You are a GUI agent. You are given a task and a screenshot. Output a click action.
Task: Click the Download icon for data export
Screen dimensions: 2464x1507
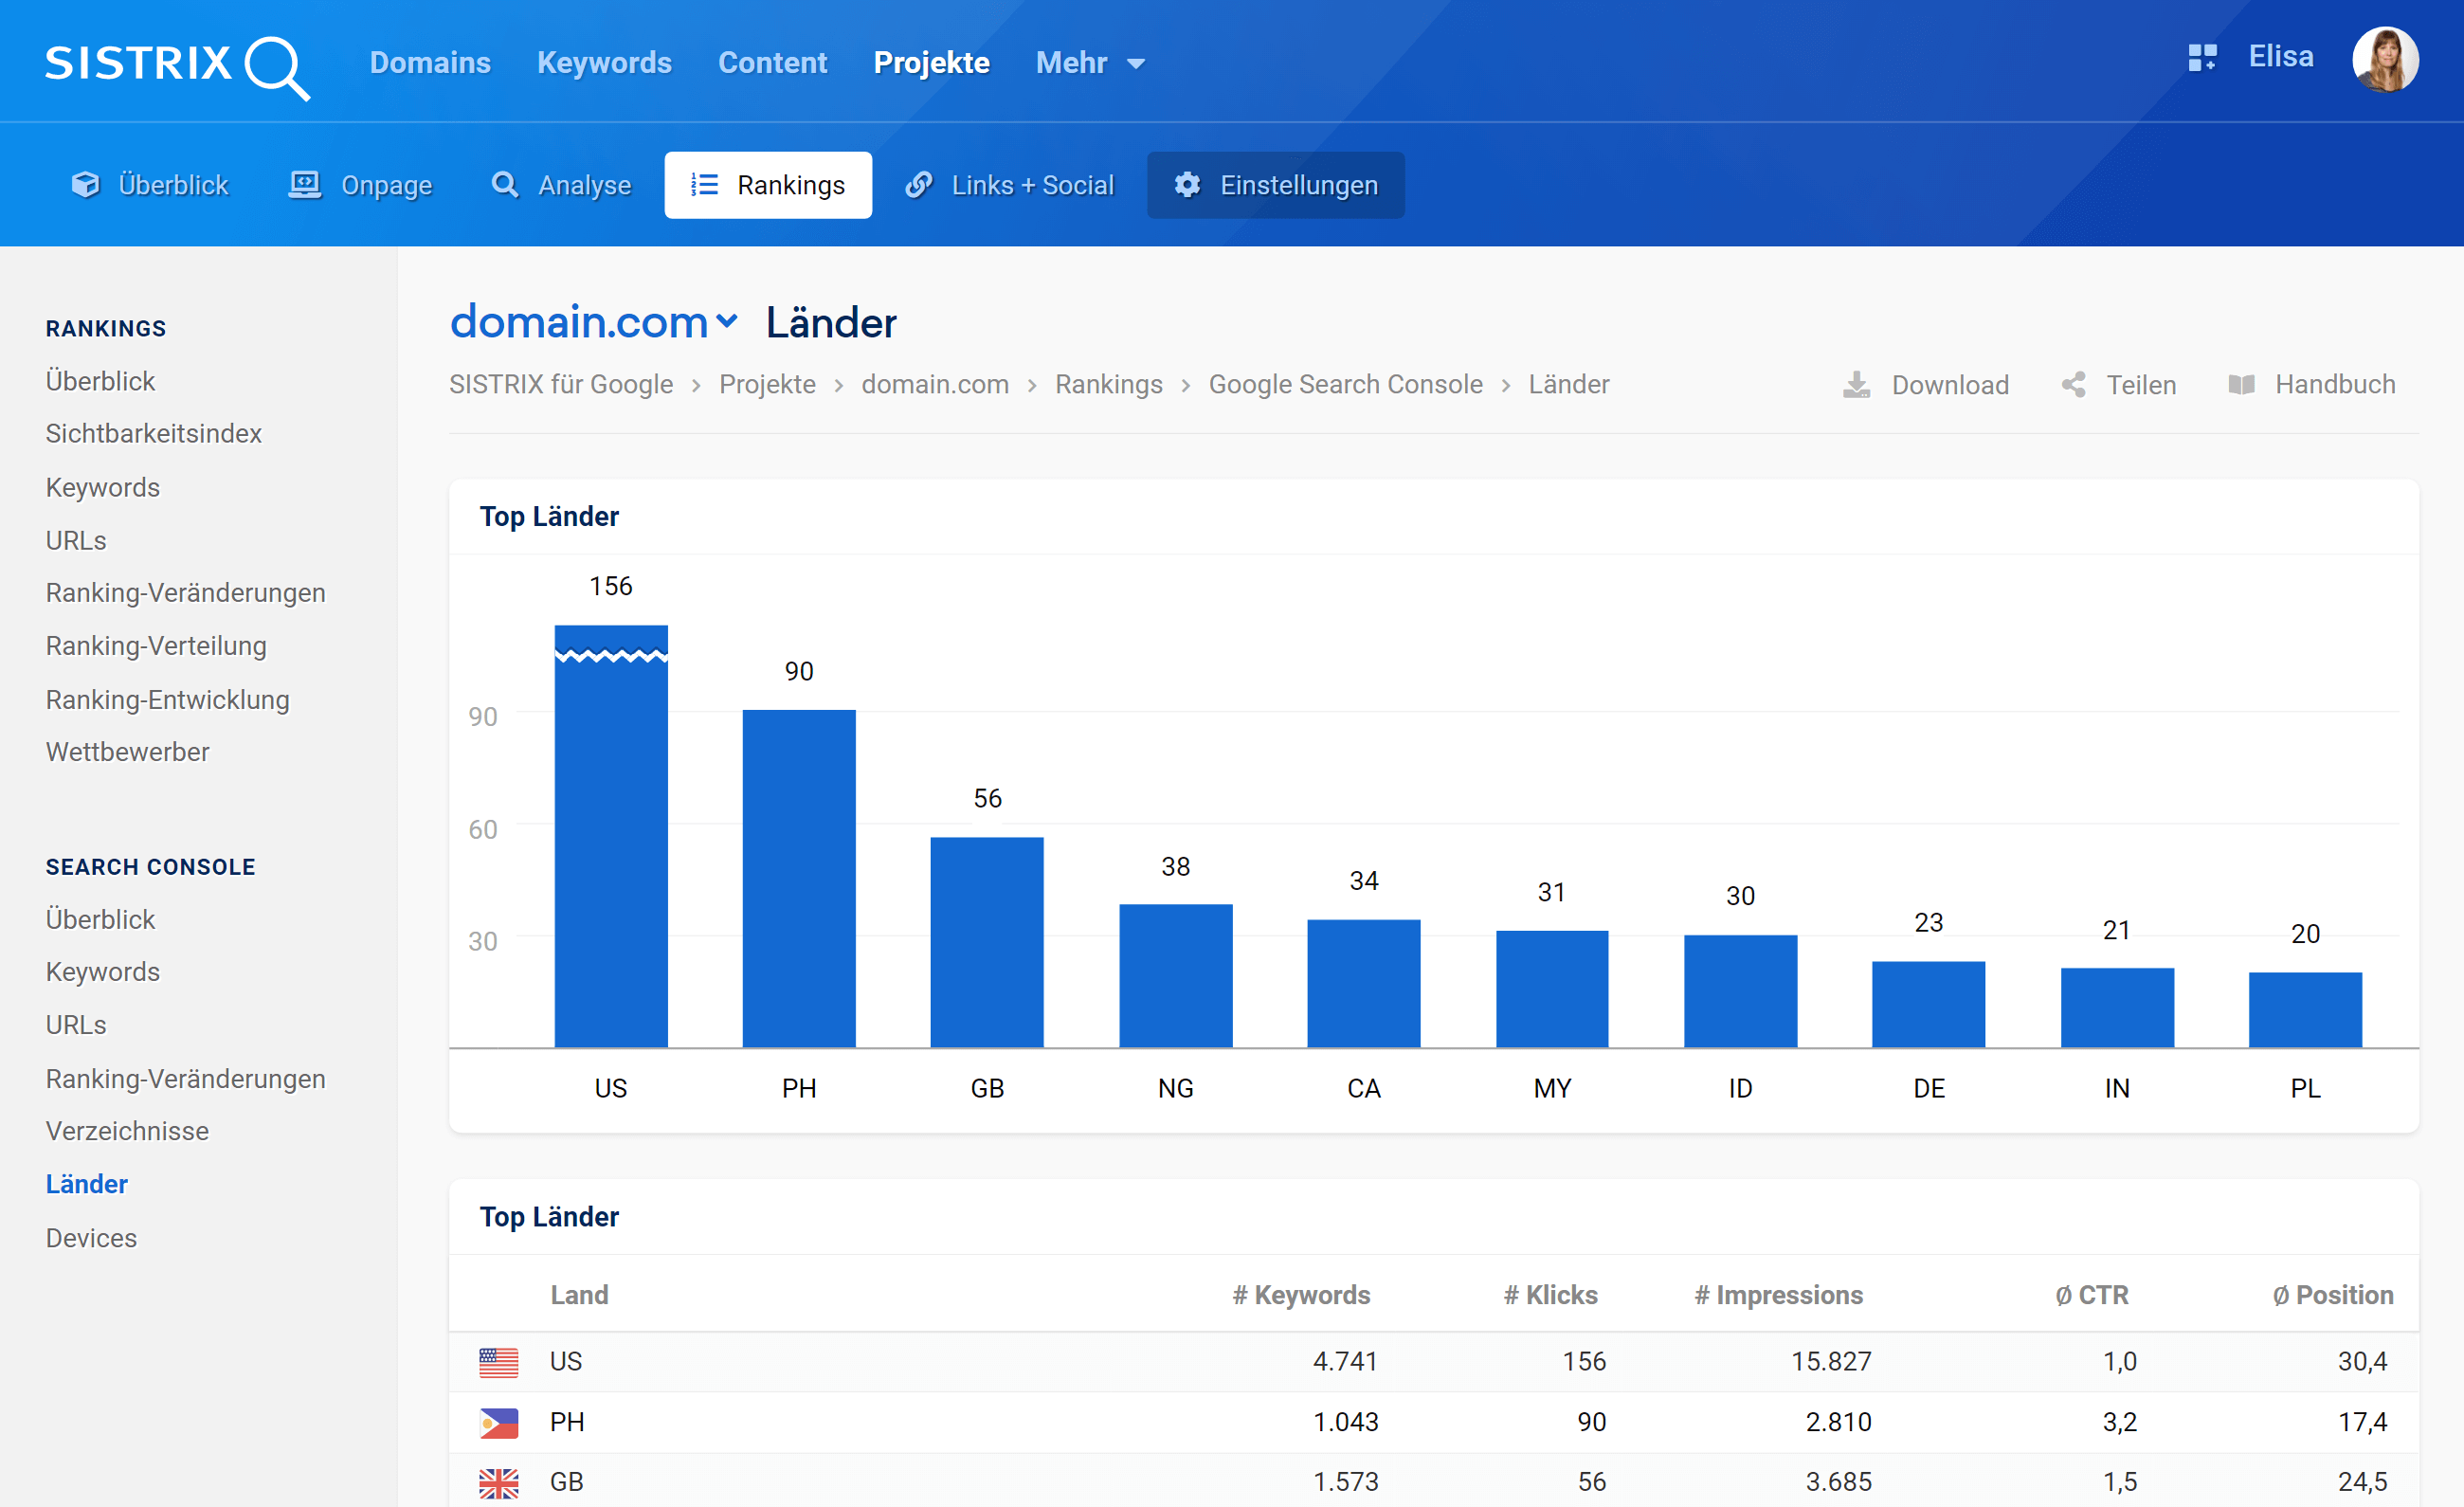coord(1858,384)
